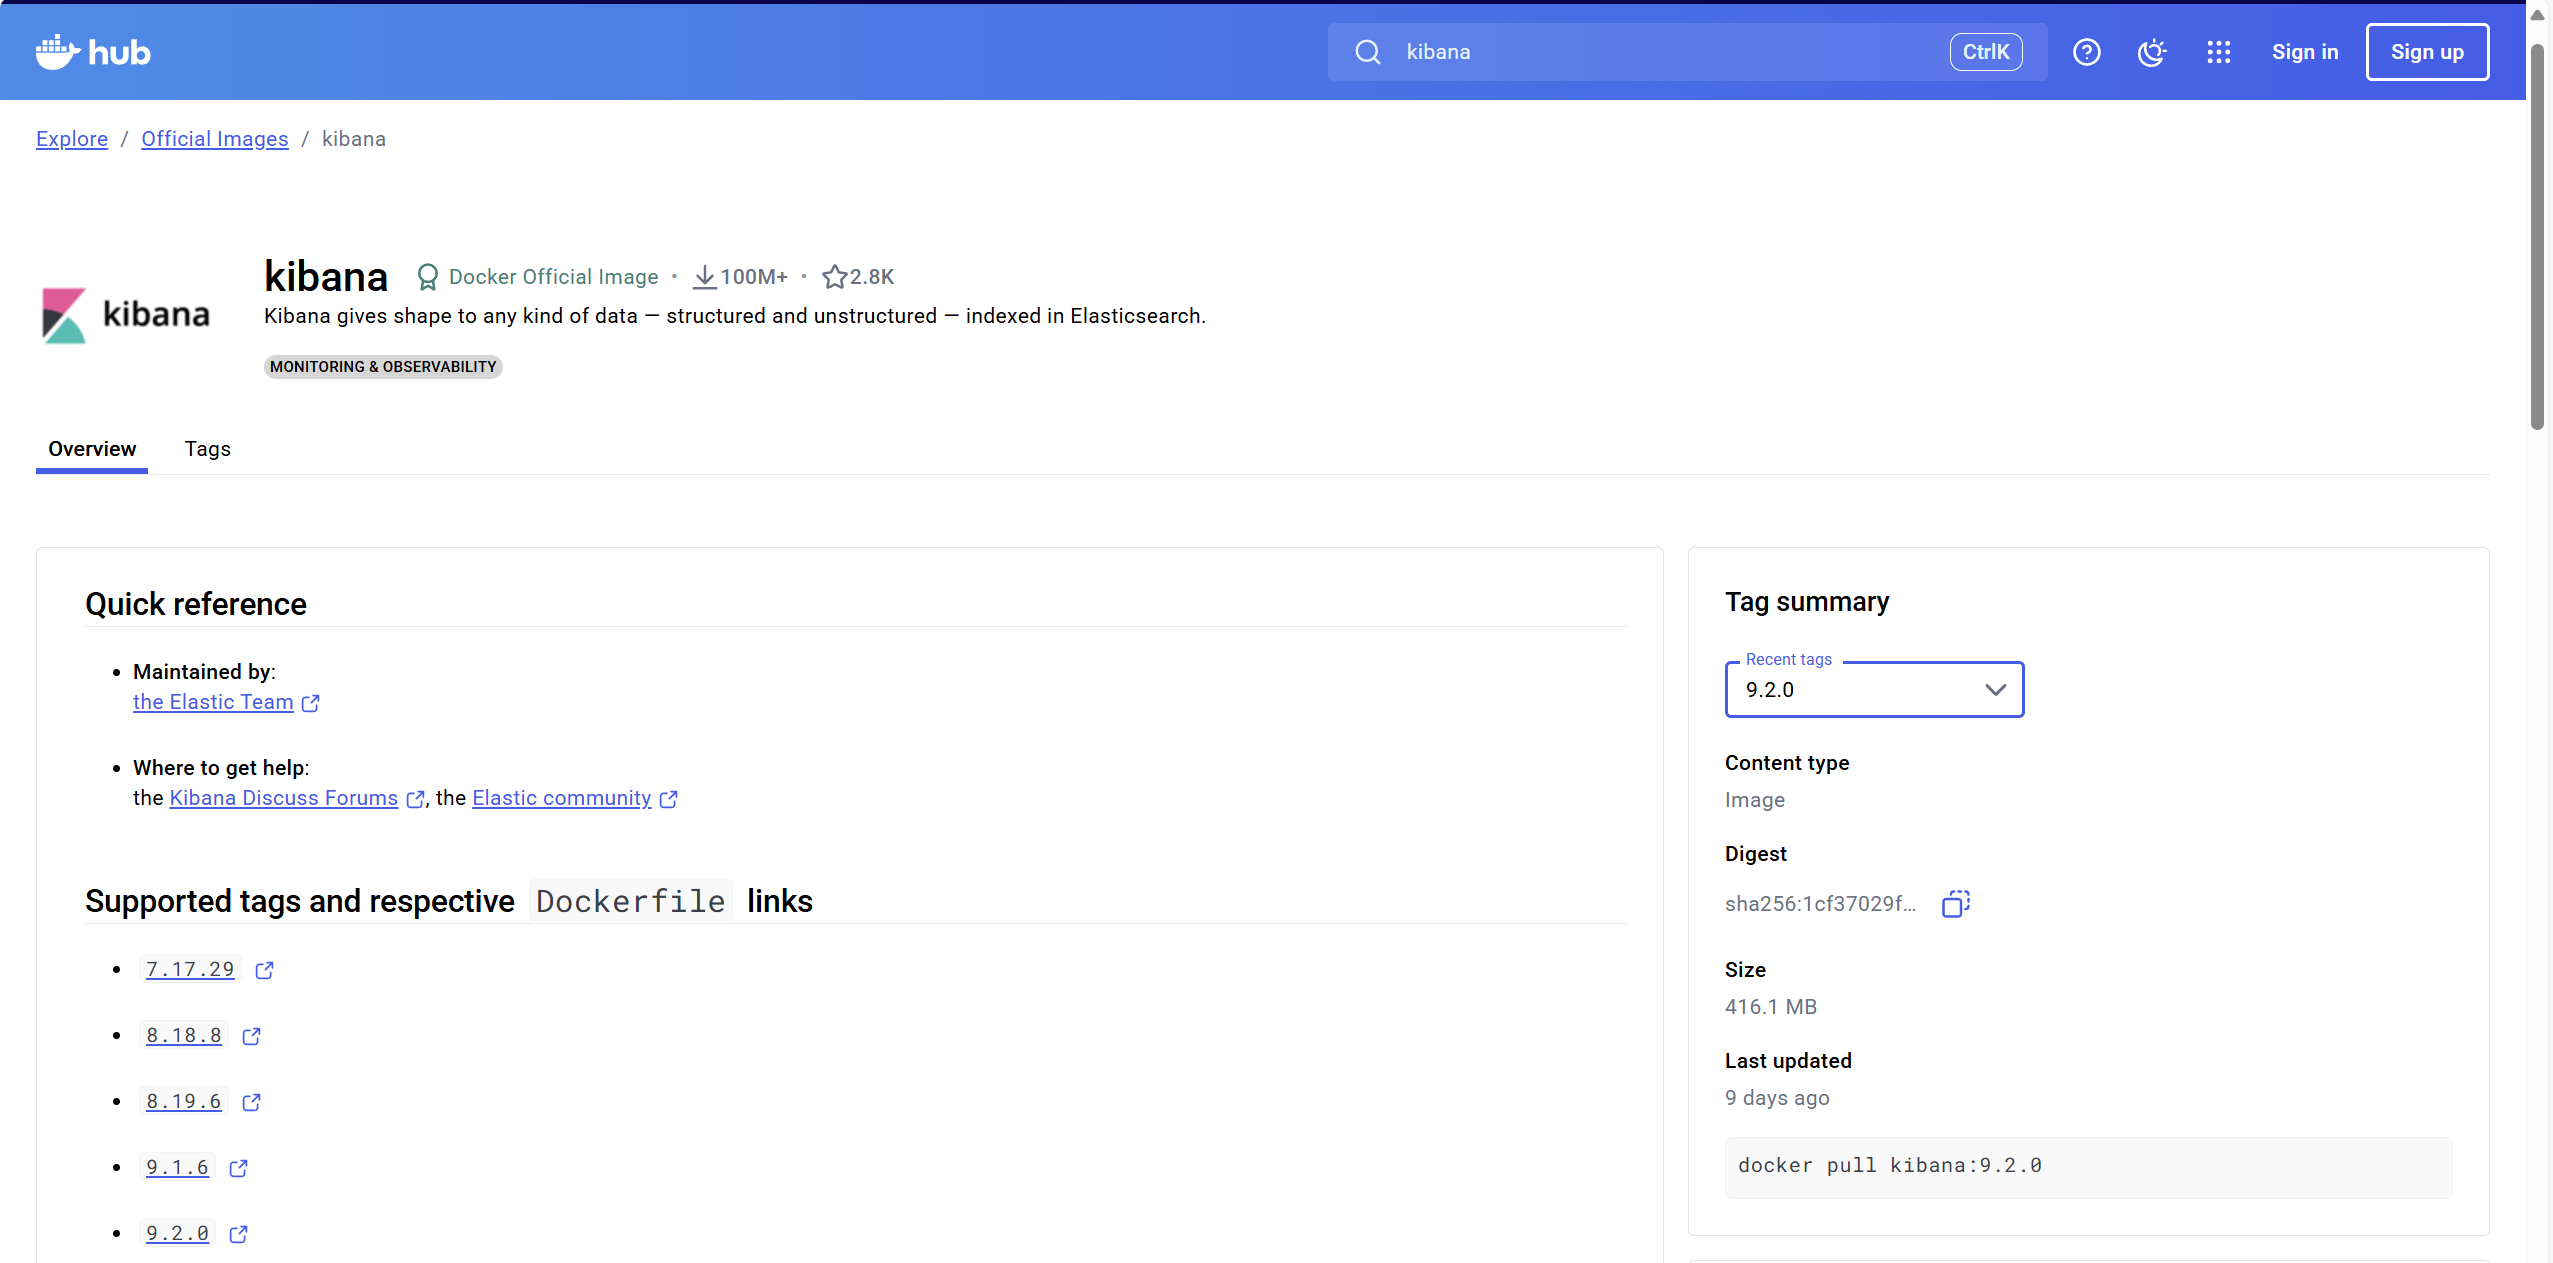The width and height of the screenshot is (2553, 1263).
Task: Click the Sign in link
Action: (2304, 52)
